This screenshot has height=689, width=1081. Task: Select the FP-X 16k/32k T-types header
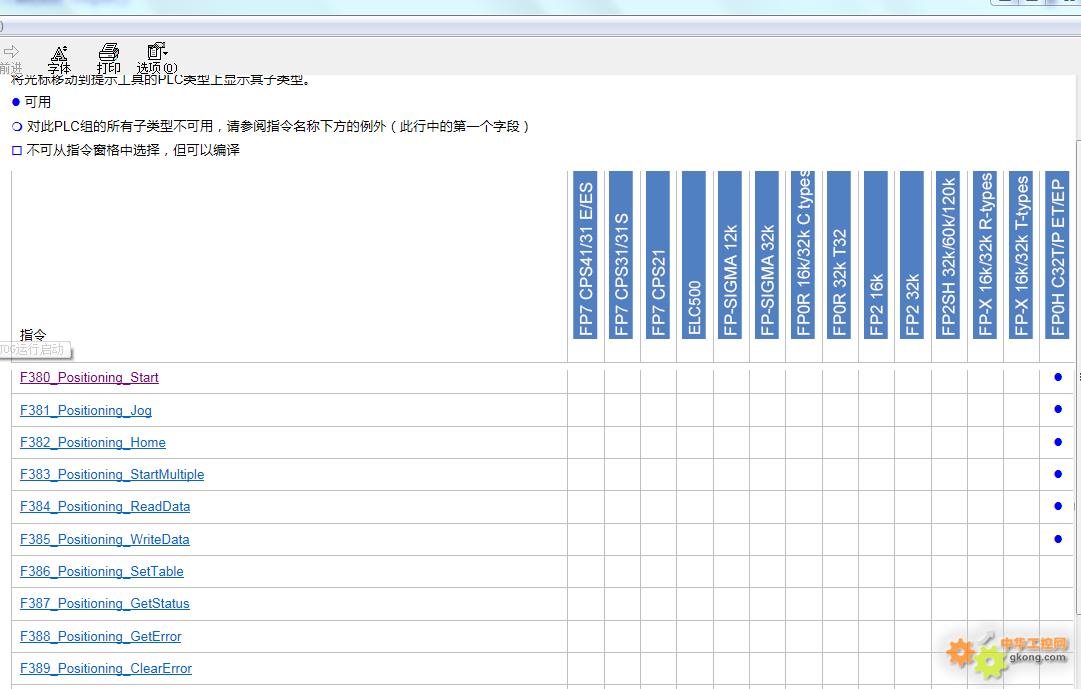1020,255
